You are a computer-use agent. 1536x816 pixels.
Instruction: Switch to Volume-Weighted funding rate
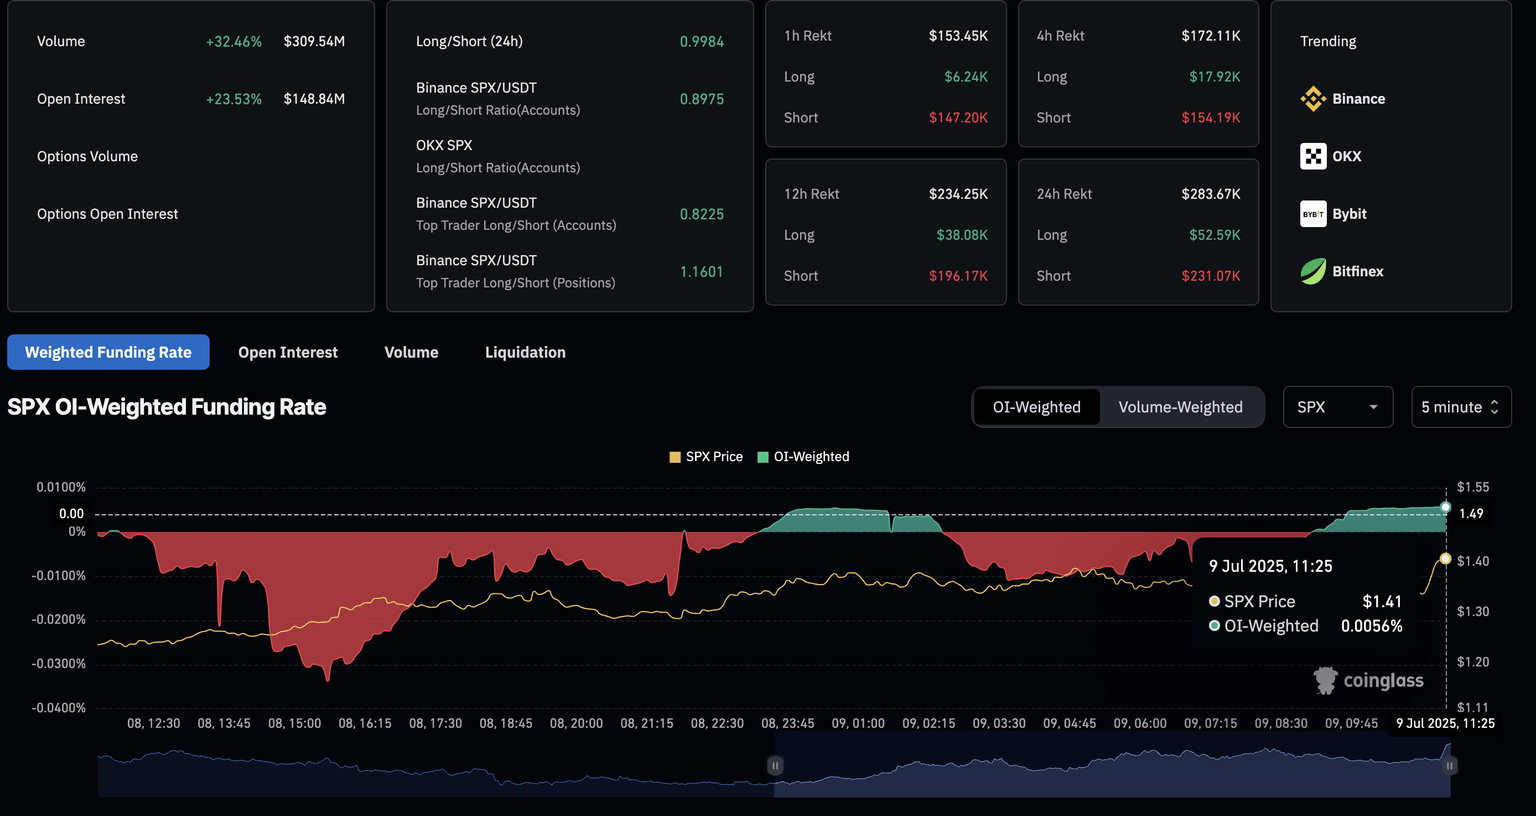click(x=1180, y=407)
